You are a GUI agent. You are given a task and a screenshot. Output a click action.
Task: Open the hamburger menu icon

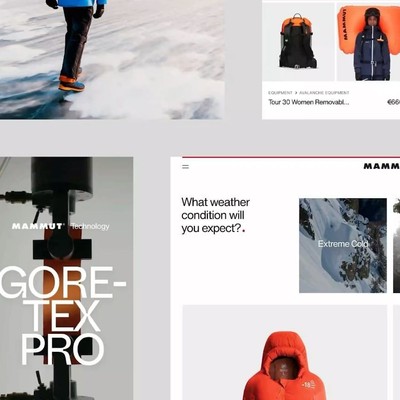(185, 167)
